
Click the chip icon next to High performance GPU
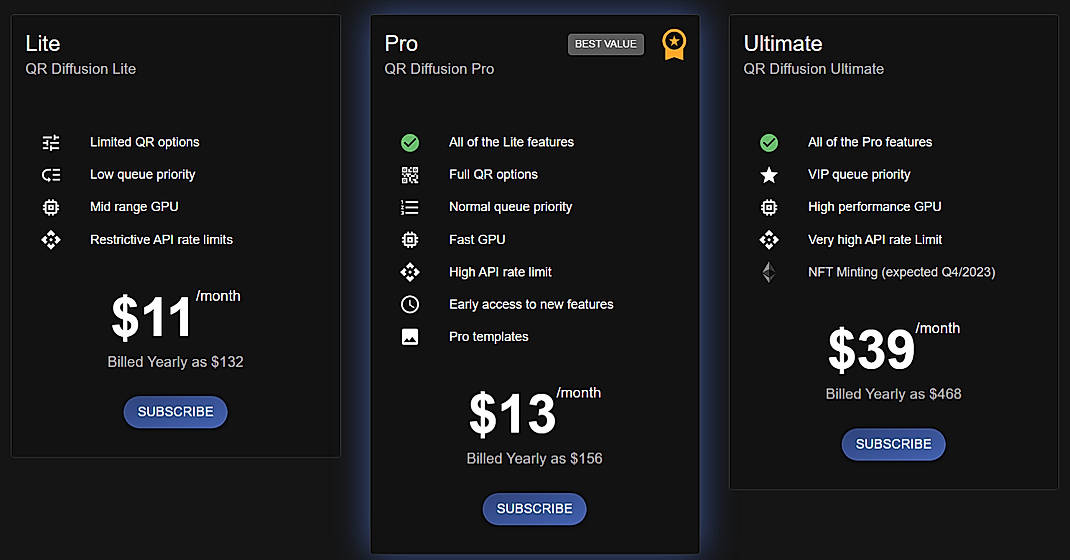pos(769,207)
